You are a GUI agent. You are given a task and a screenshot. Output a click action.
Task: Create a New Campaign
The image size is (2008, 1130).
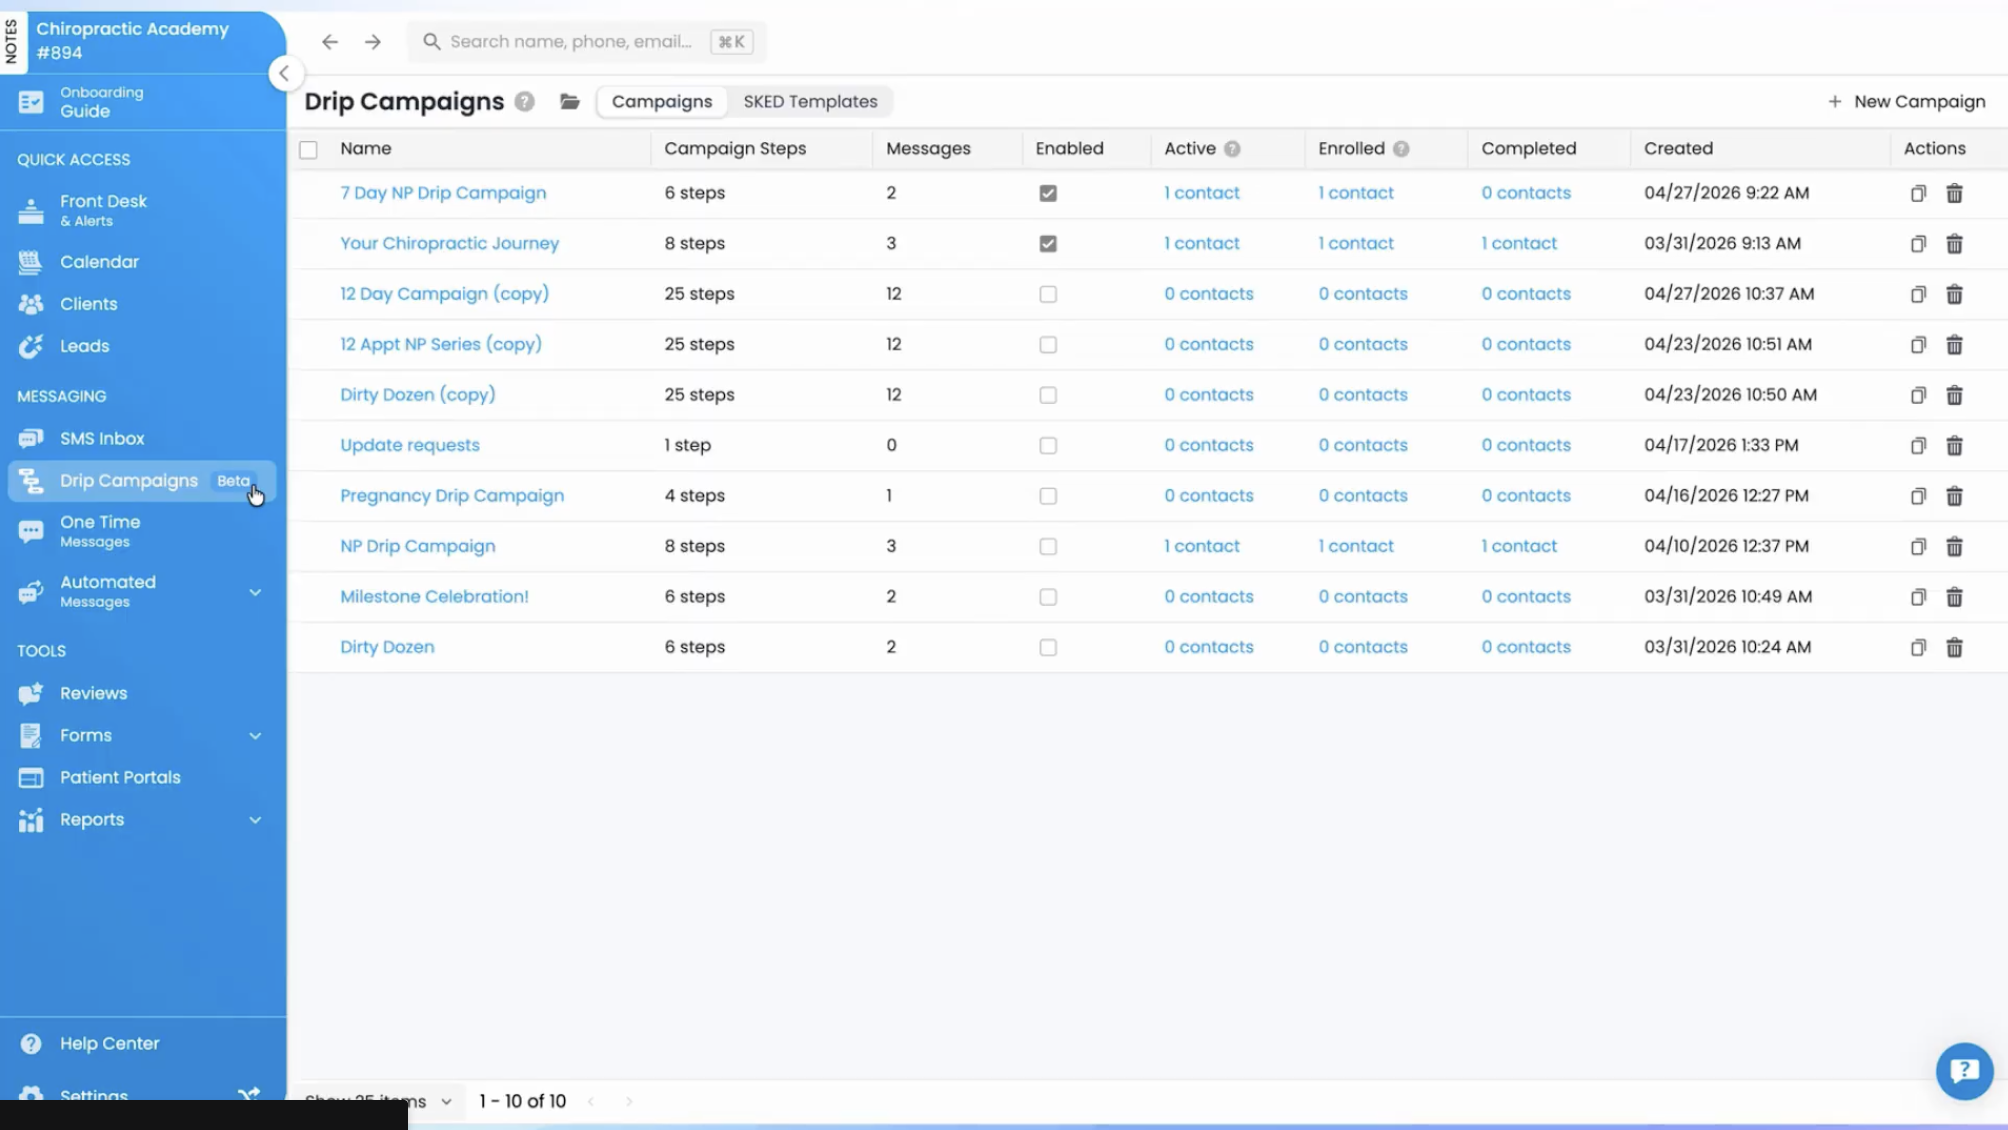click(x=1906, y=101)
